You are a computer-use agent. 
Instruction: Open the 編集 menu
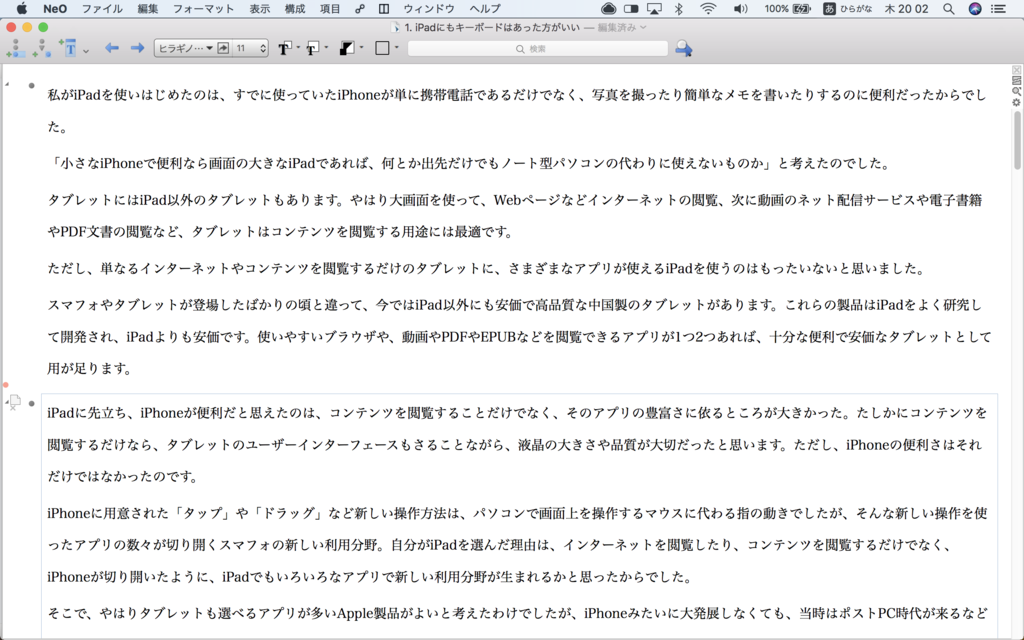coord(148,8)
